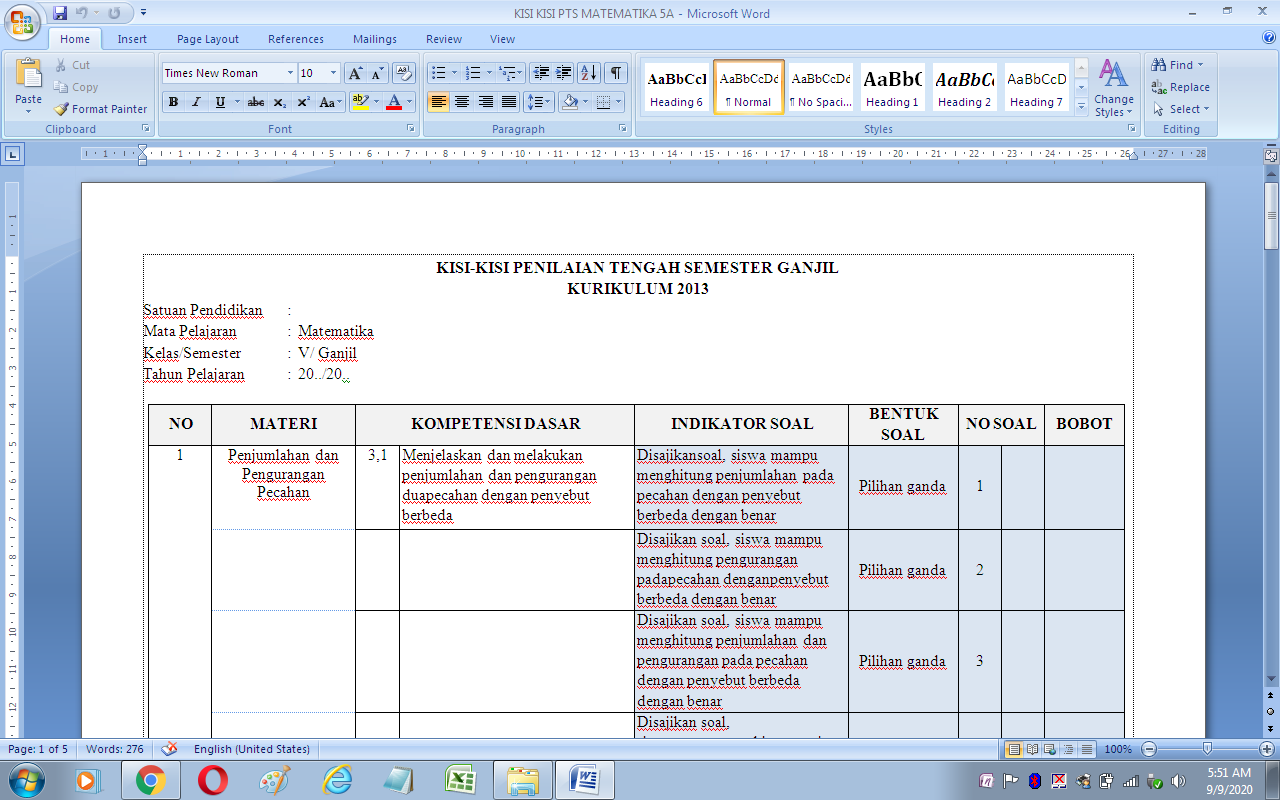Switch to the Insert tab
The width and height of the screenshot is (1280, 800).
[132, 39]
